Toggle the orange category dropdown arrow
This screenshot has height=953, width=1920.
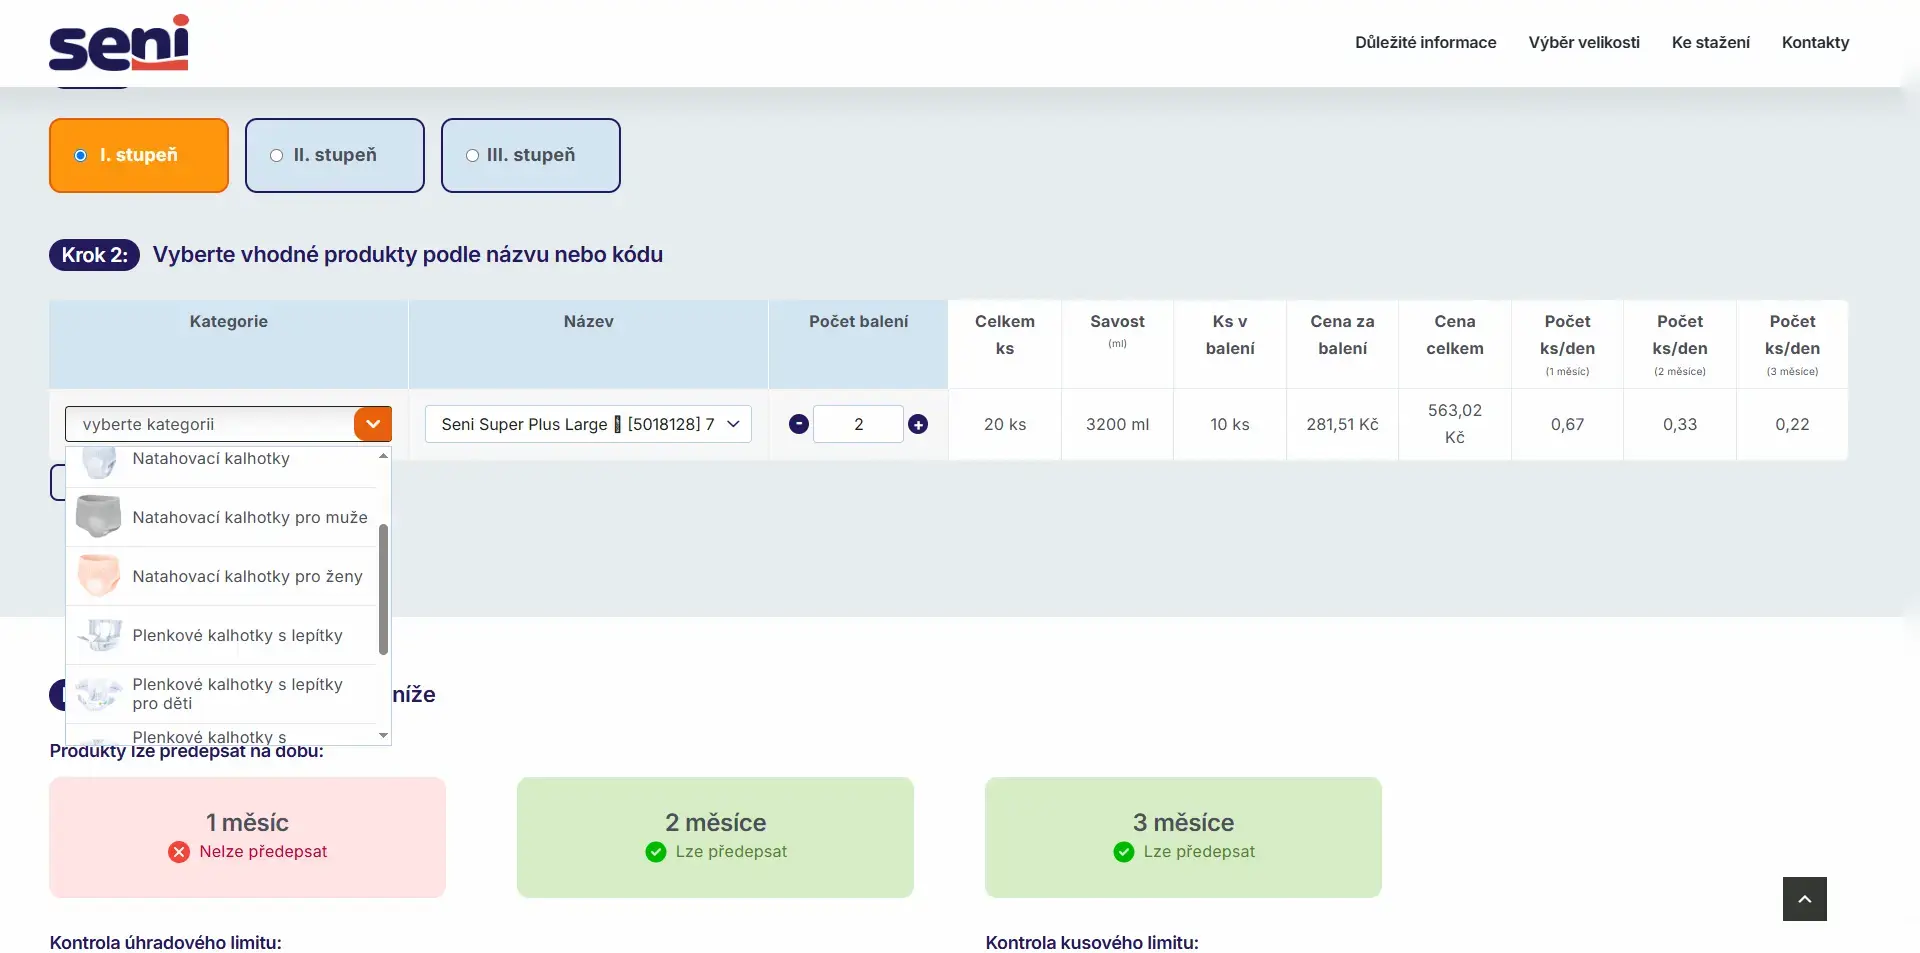(x=372, y=424)
